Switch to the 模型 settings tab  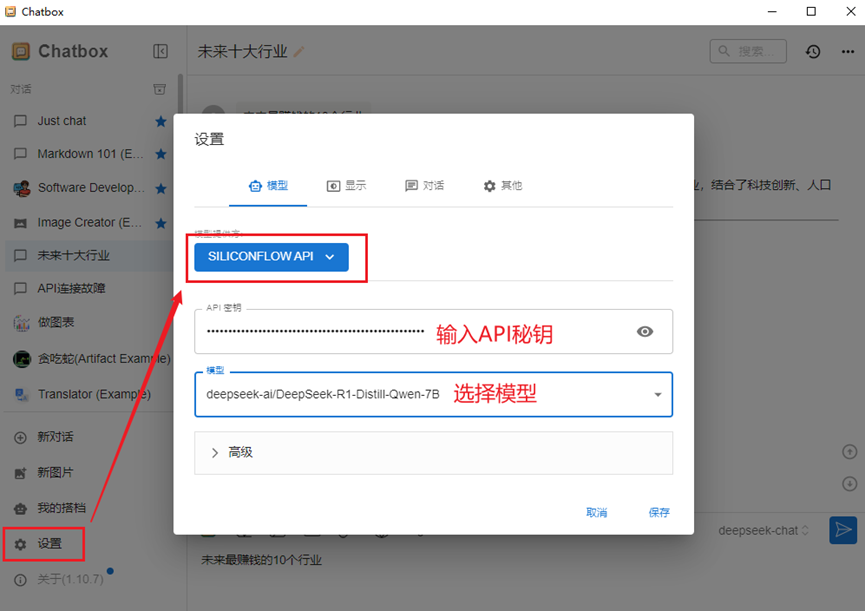click(268, 186)
